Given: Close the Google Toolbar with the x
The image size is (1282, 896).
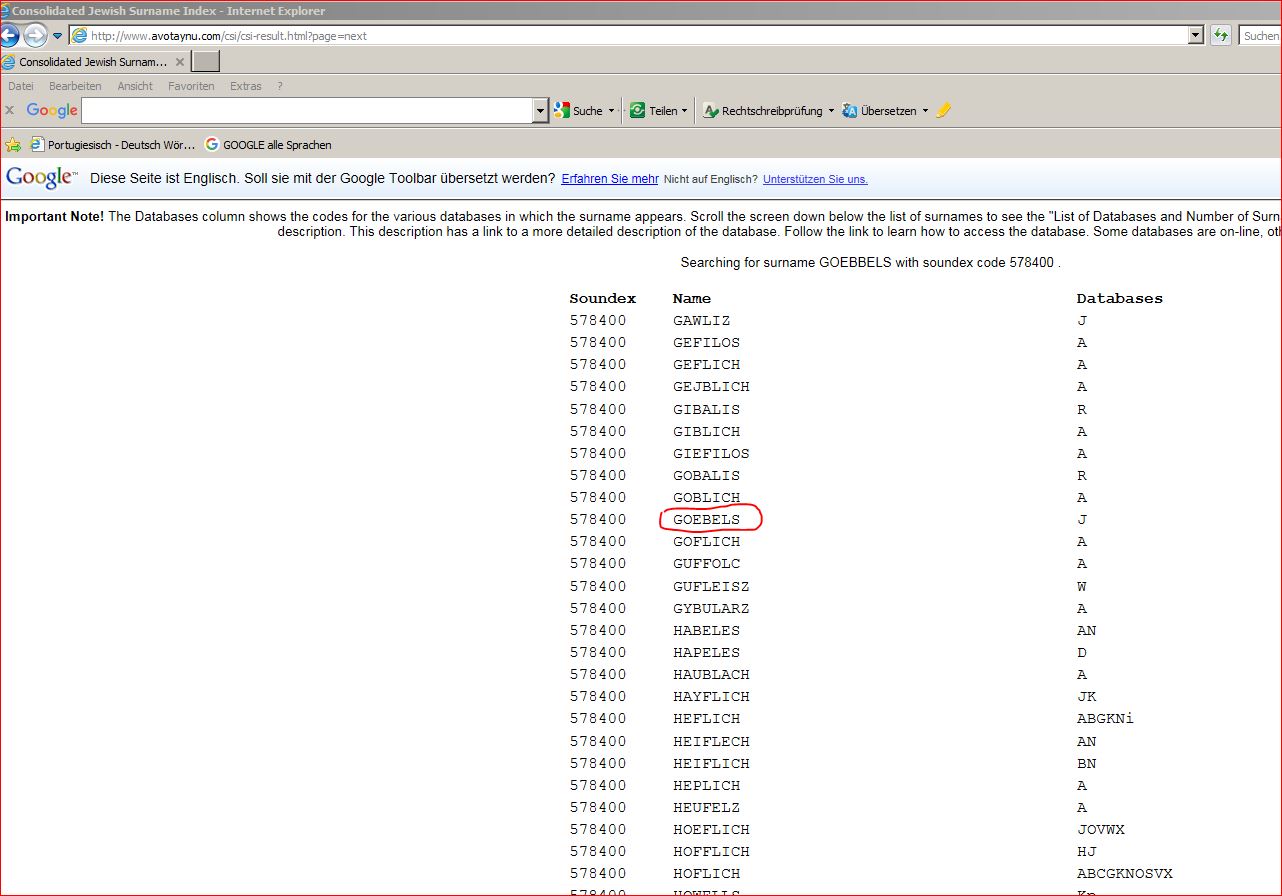Looking at the screenshot, I should click(9, 110).
